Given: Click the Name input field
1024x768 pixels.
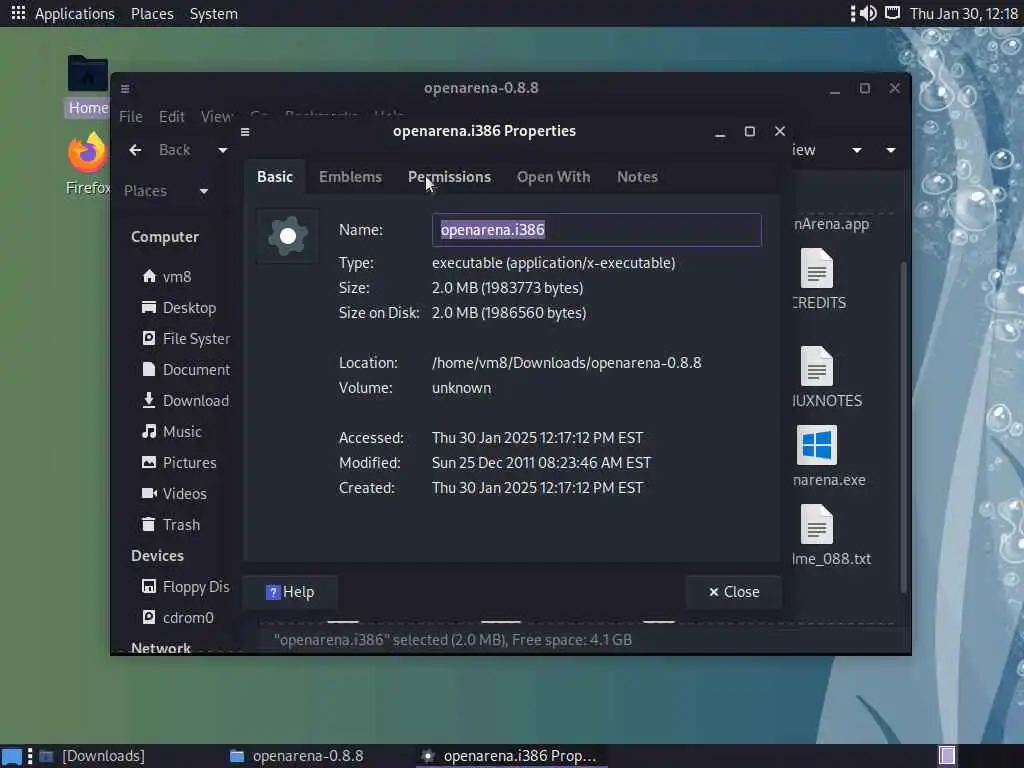Looking at the screenshot, I should 596,230.
